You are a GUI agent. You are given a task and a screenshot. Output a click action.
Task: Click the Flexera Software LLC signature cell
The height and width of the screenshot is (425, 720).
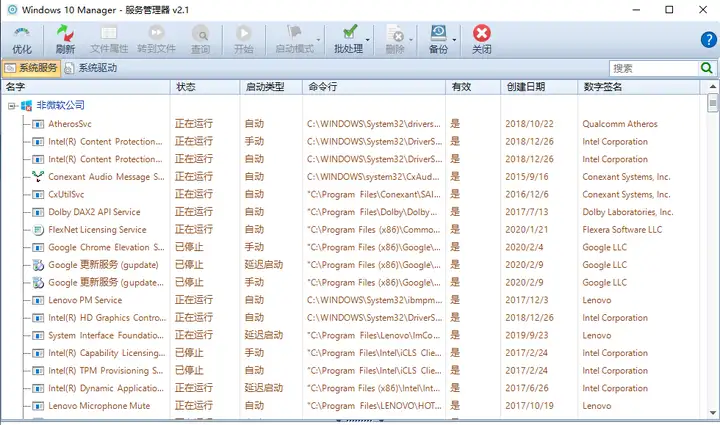(x=622, y=229)
